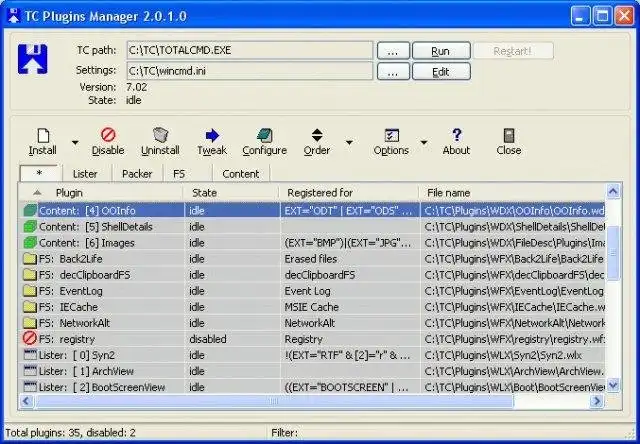Screen dimensions: 640x444
Task: Click the OOInfo content plugin icon
Action: click(30, 211)
